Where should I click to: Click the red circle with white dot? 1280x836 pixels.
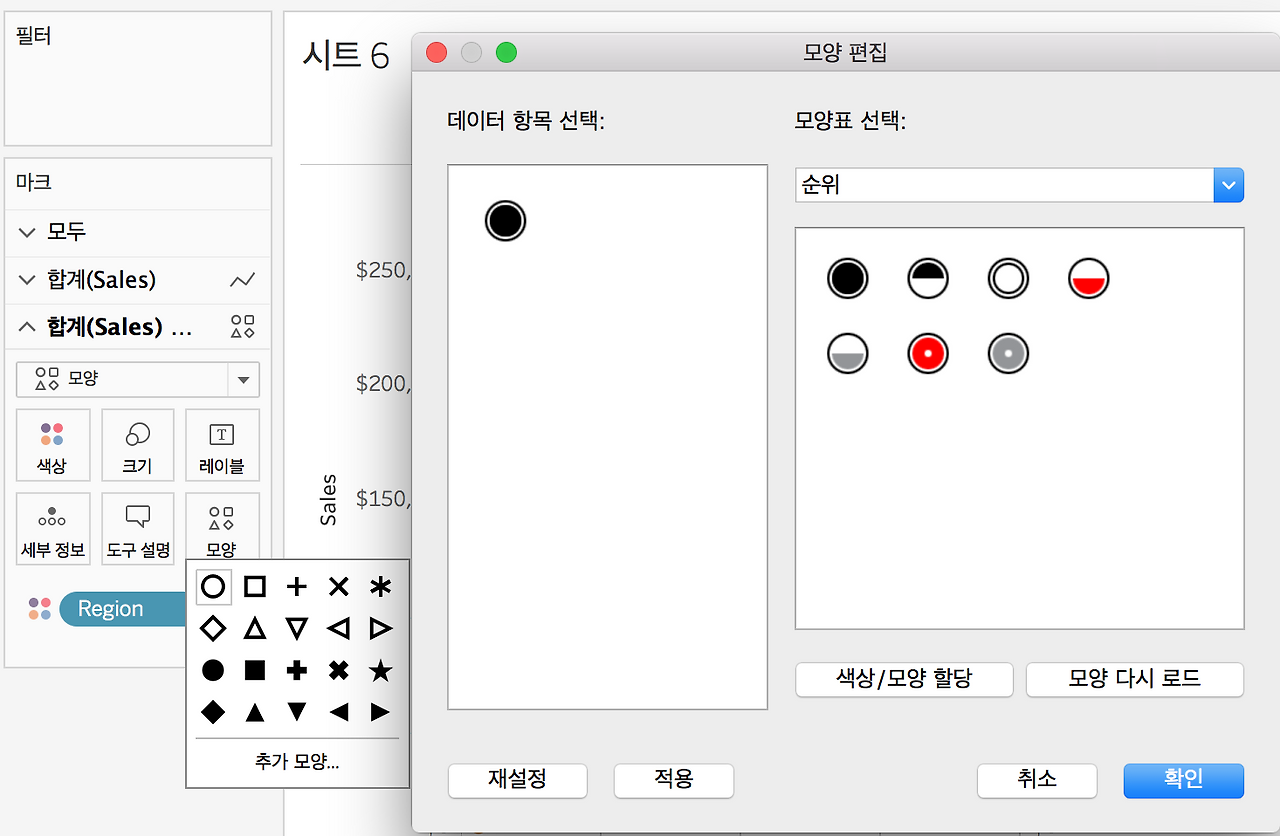[928, 353]
